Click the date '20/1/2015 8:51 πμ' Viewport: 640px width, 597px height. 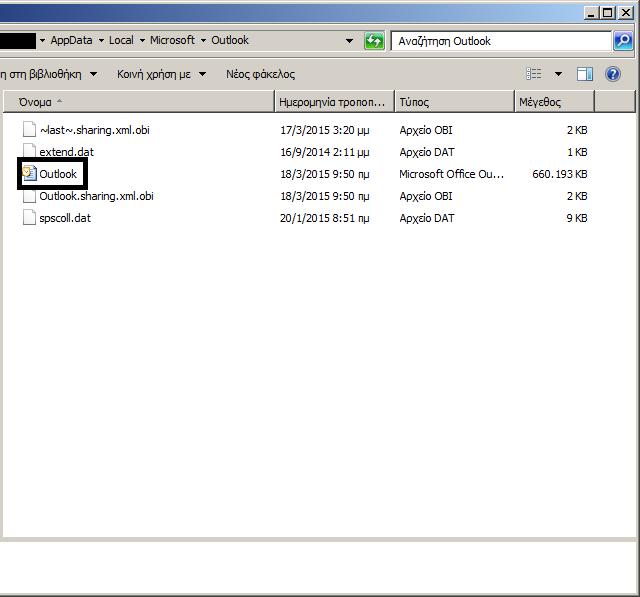pos(324,218)
